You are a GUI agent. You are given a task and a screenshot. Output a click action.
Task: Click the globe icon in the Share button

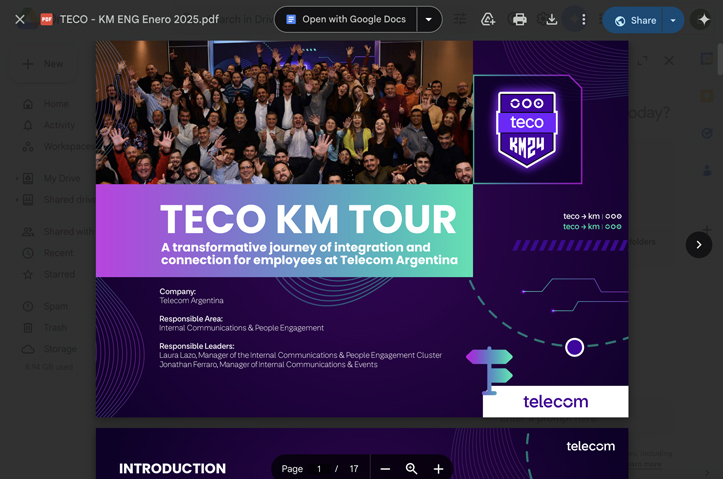pos(620,21)
